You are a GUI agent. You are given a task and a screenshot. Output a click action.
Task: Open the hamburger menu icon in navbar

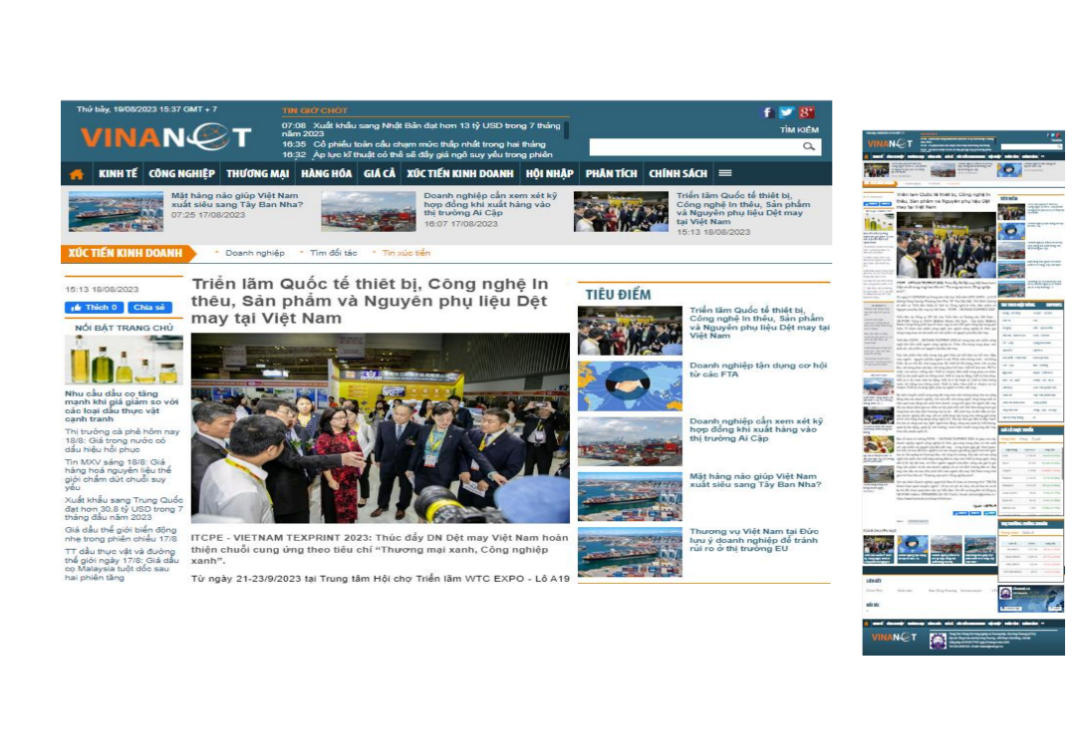point(725,174)
